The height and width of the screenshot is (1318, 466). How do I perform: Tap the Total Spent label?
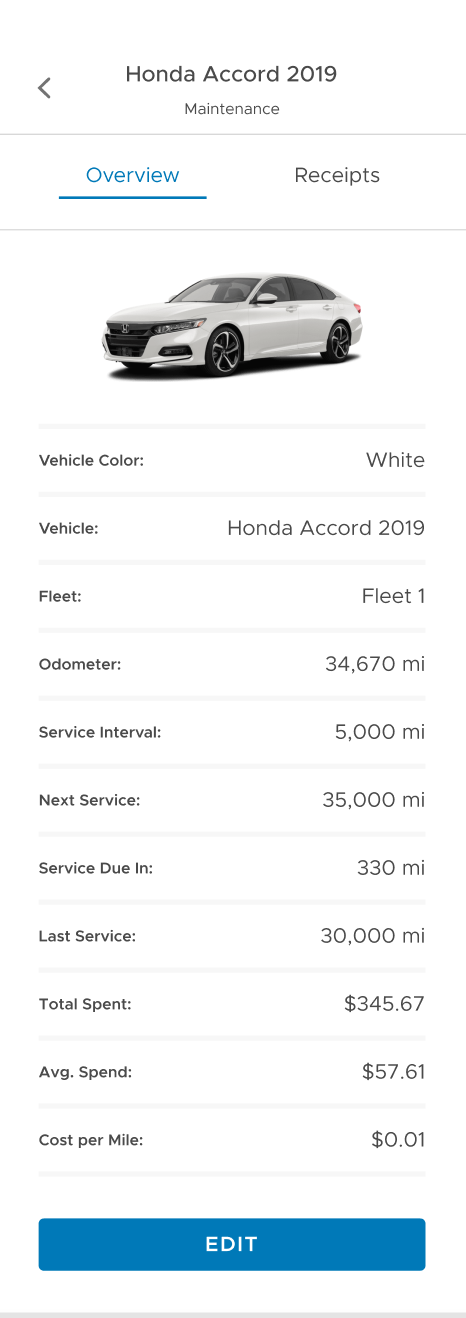pyautogui.click(x=85, y=1004)
